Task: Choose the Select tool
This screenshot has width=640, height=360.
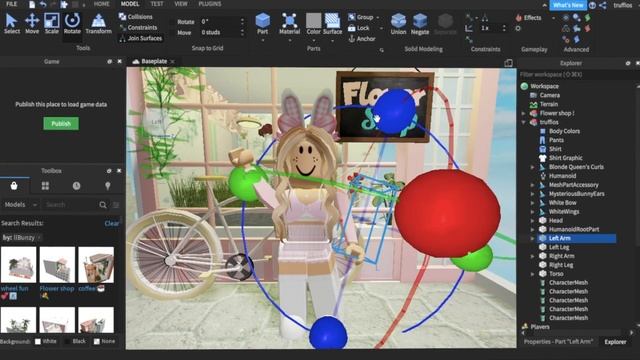Action: coord(11,24)
